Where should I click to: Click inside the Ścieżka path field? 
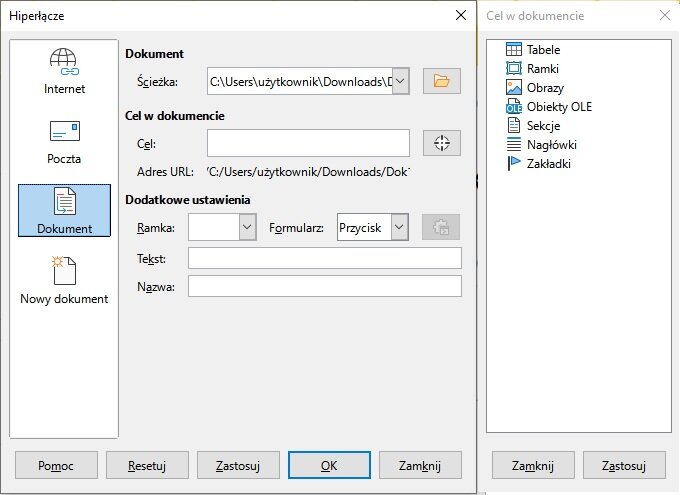(x=300, y=81)
